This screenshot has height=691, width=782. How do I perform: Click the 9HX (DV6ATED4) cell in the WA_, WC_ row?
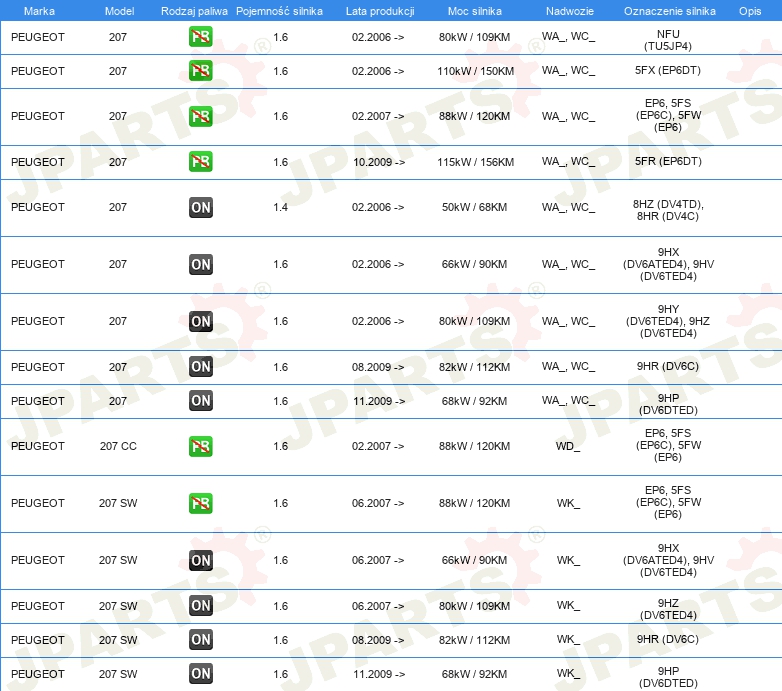668,264
